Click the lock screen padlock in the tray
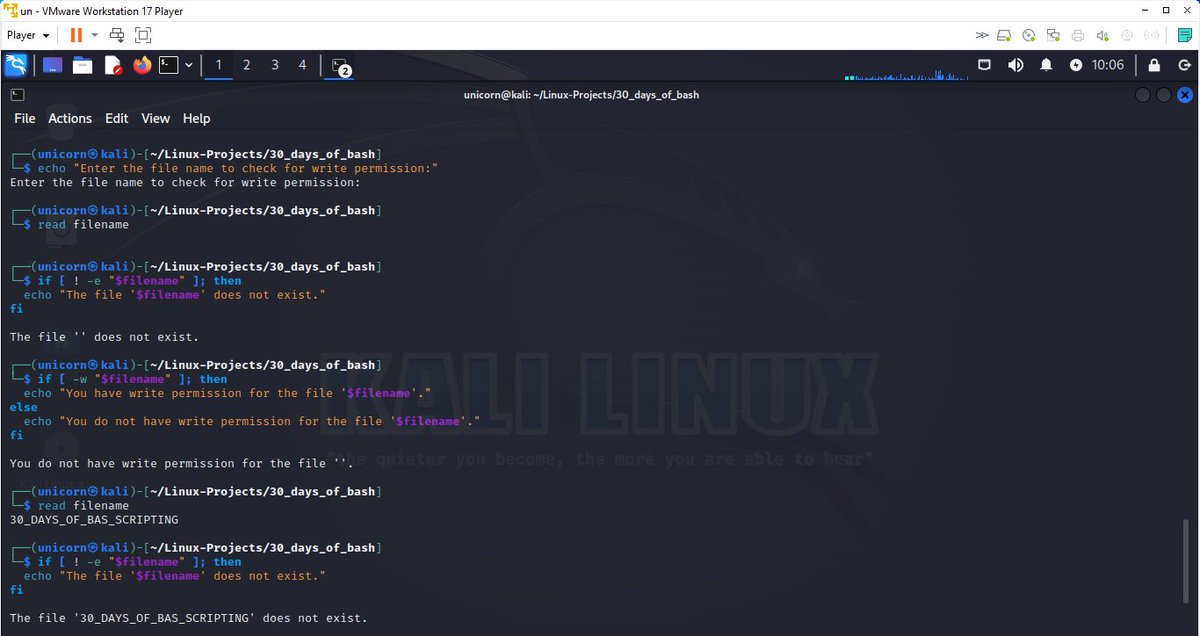Viewport: 1200px width, 636px height. coord(1154,64)
